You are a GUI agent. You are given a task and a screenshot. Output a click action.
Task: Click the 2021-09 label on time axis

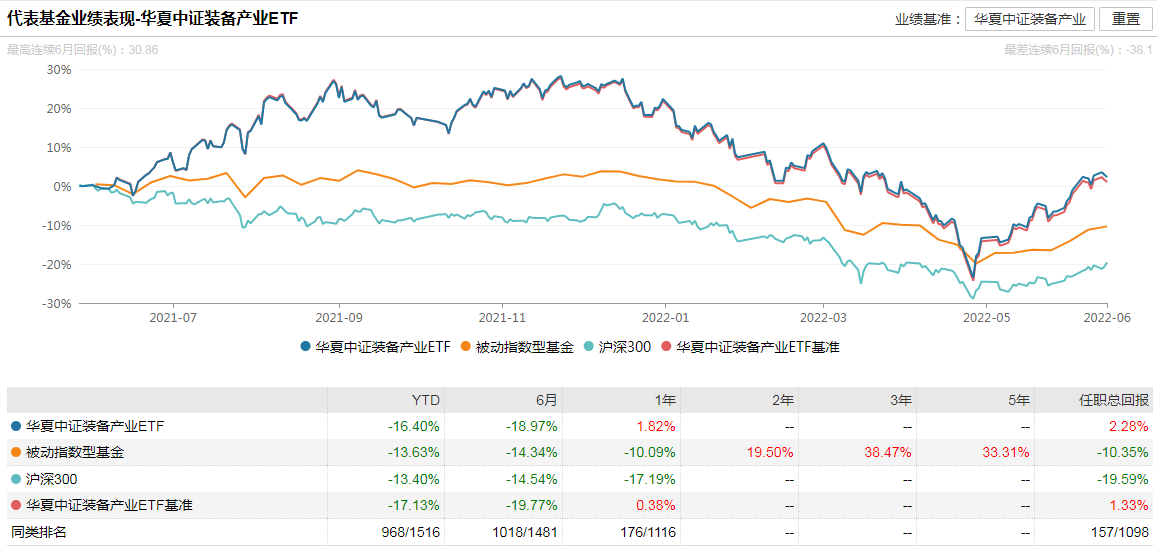(339, 317)
